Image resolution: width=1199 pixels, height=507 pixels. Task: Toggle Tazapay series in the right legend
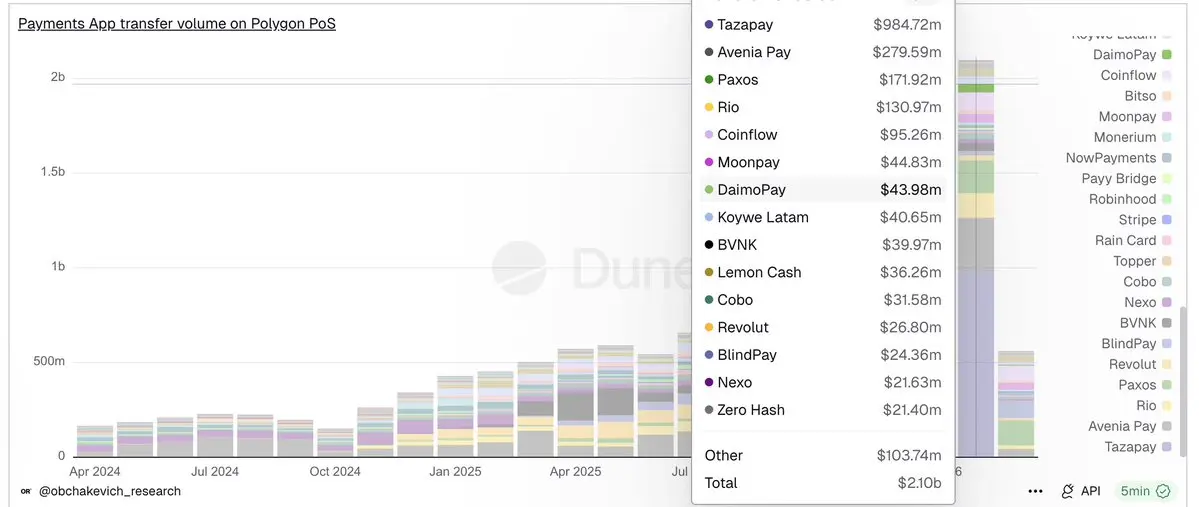click(1138, 447)
